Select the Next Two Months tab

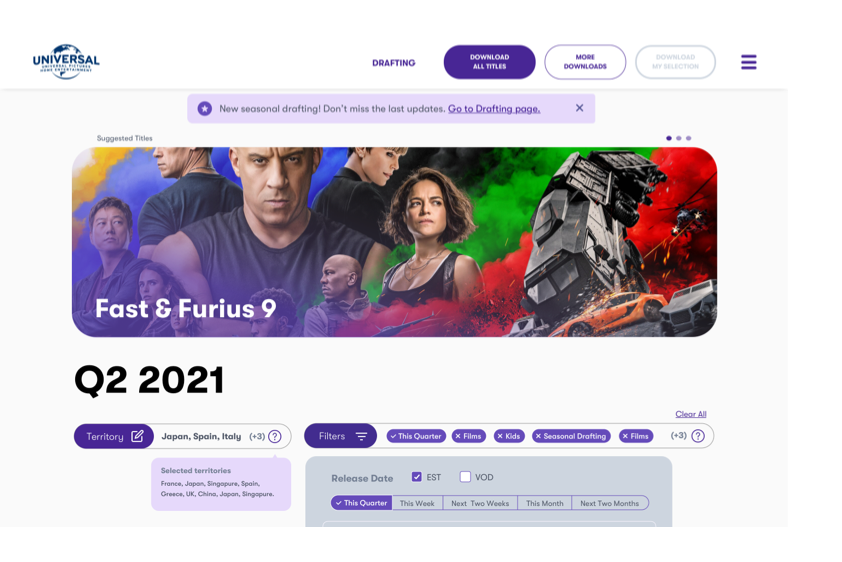610,503
